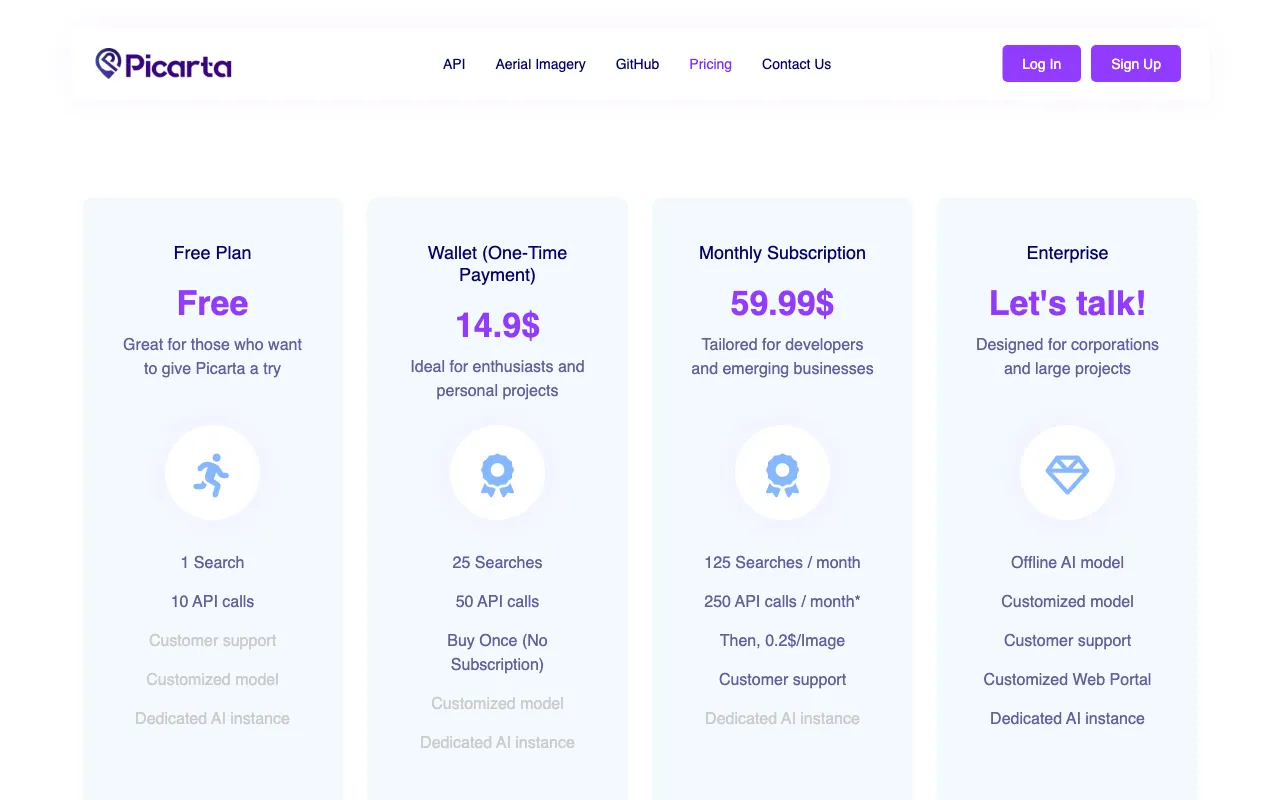Click Buy Once (No Subscription) text
Screen dimensions: 1280x800
click(x=497, y=652)
